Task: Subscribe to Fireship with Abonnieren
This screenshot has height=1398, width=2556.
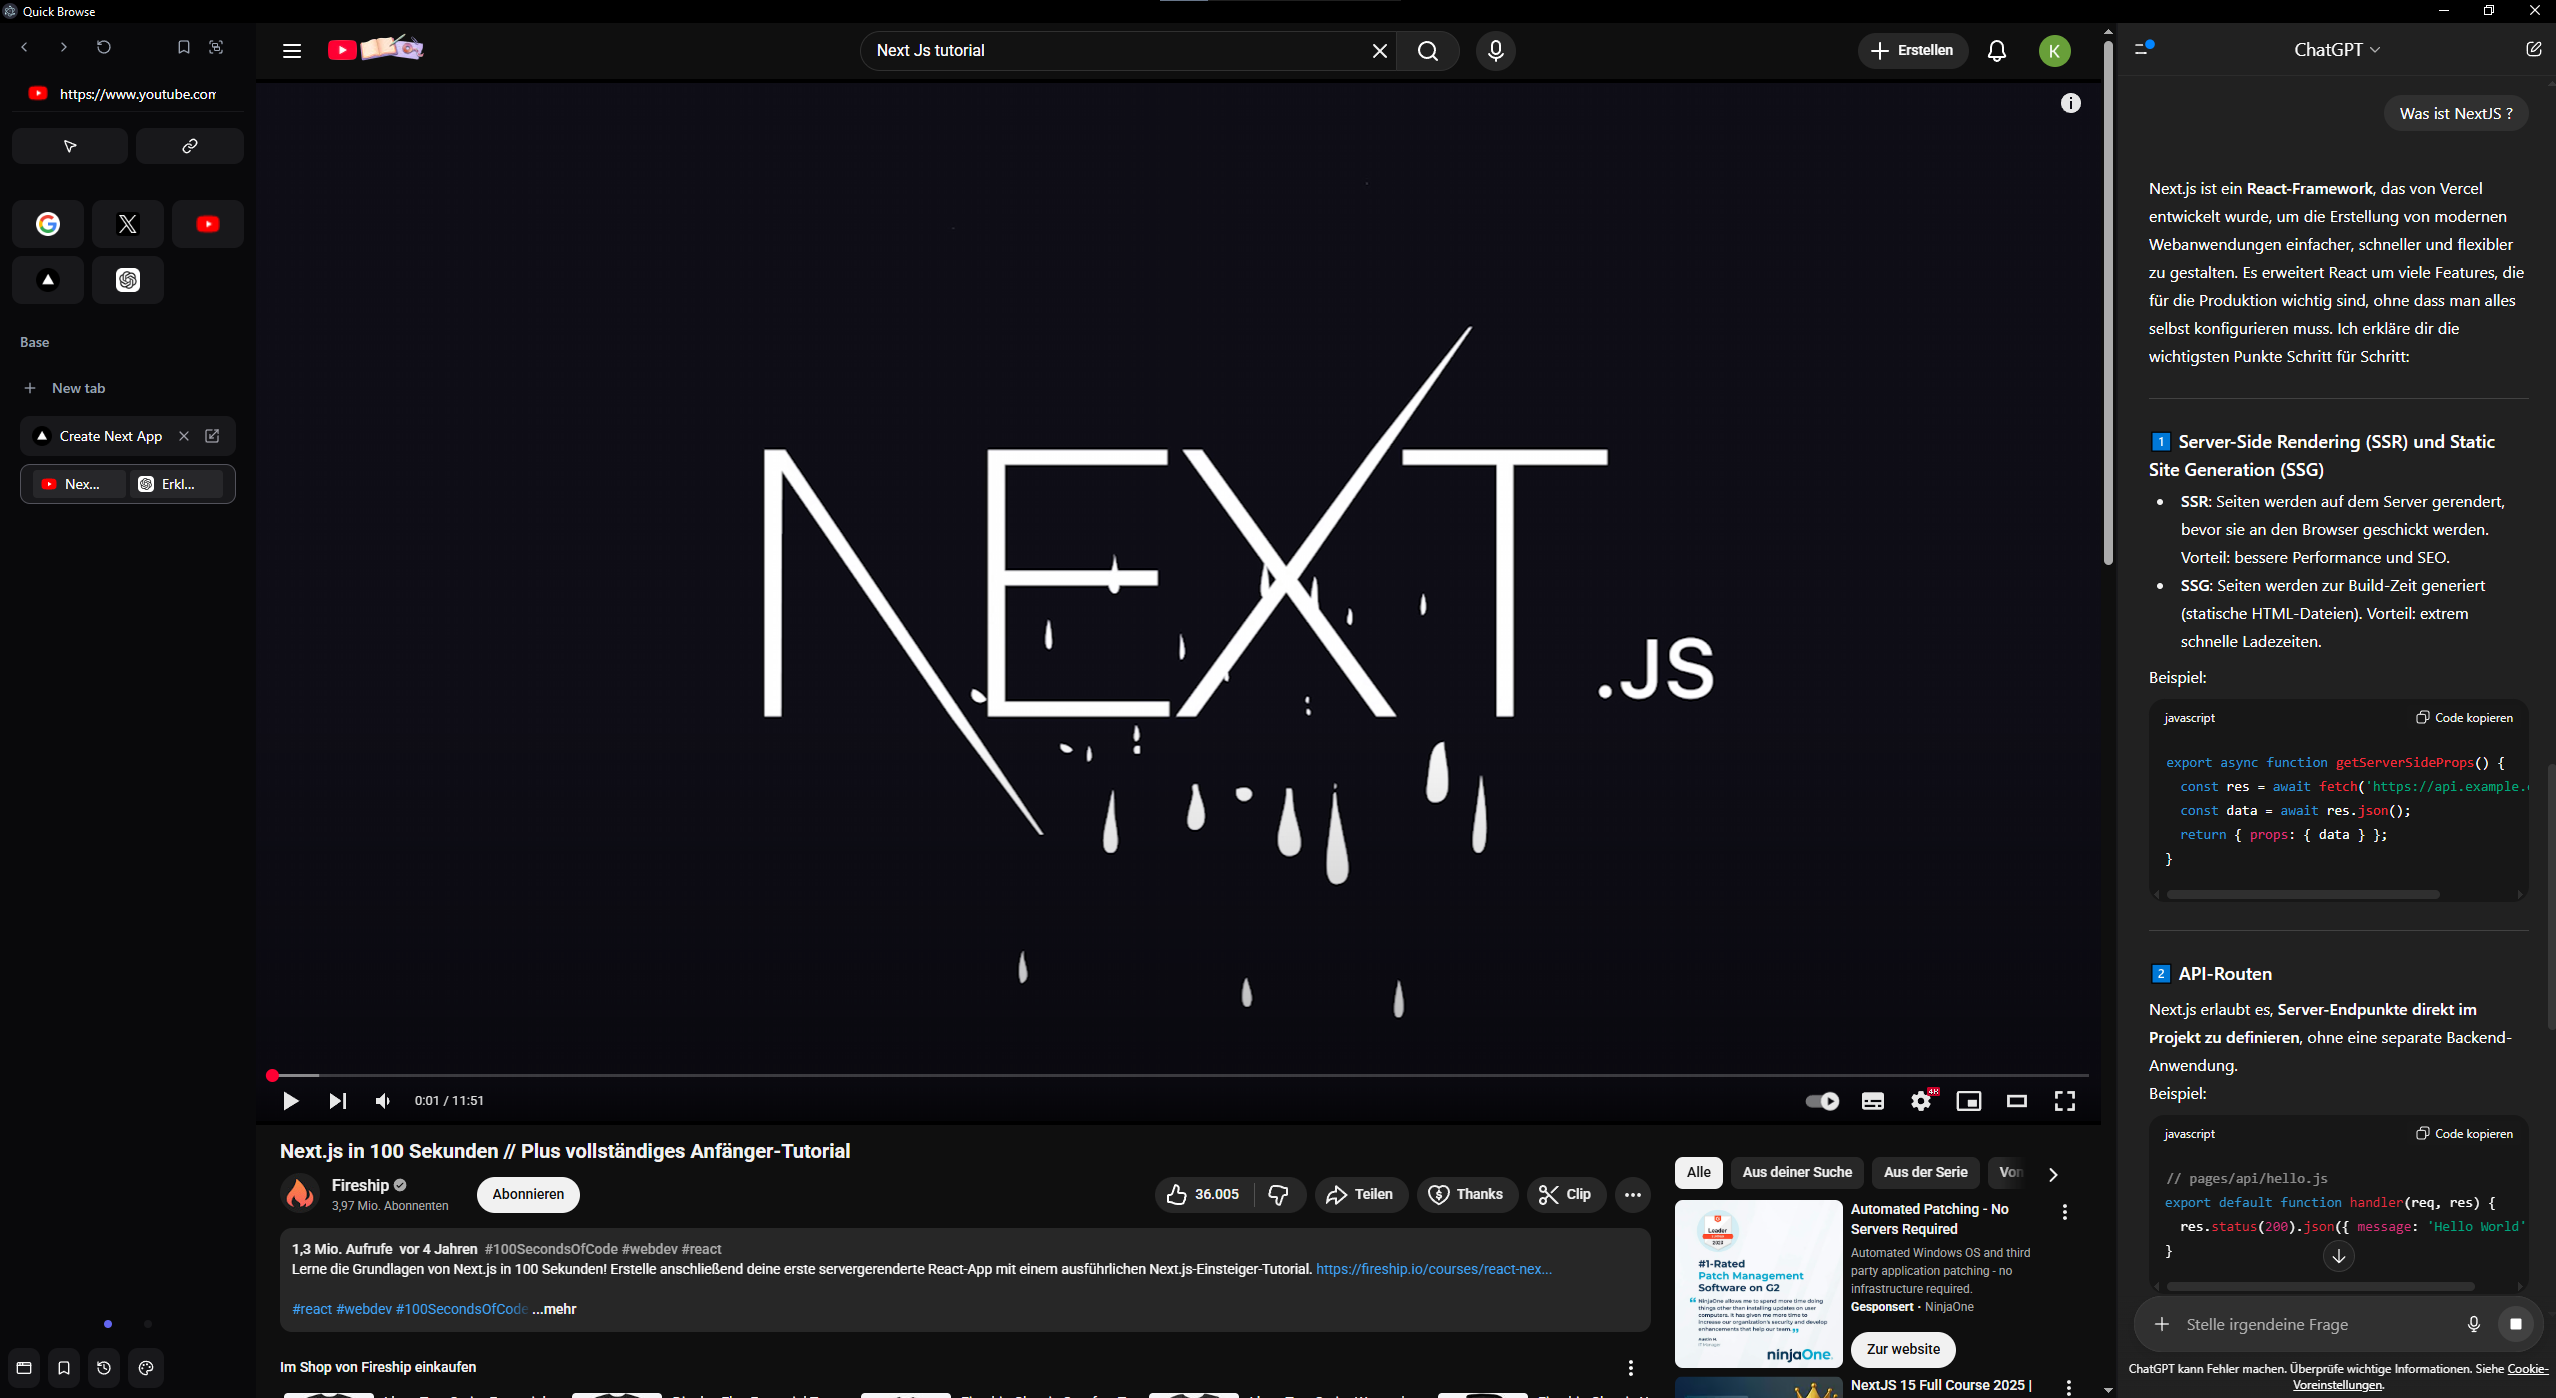Action: click(x=528, y=1194)
